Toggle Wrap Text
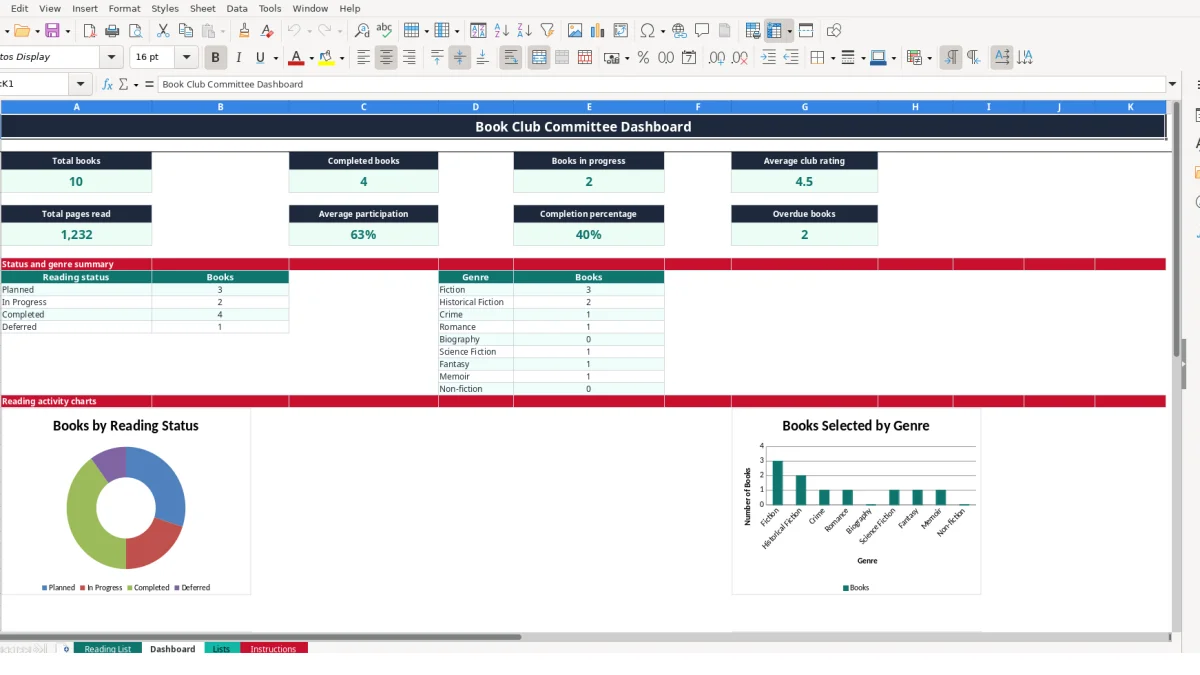The image size is (1200, 675). [x=511, y=58]
